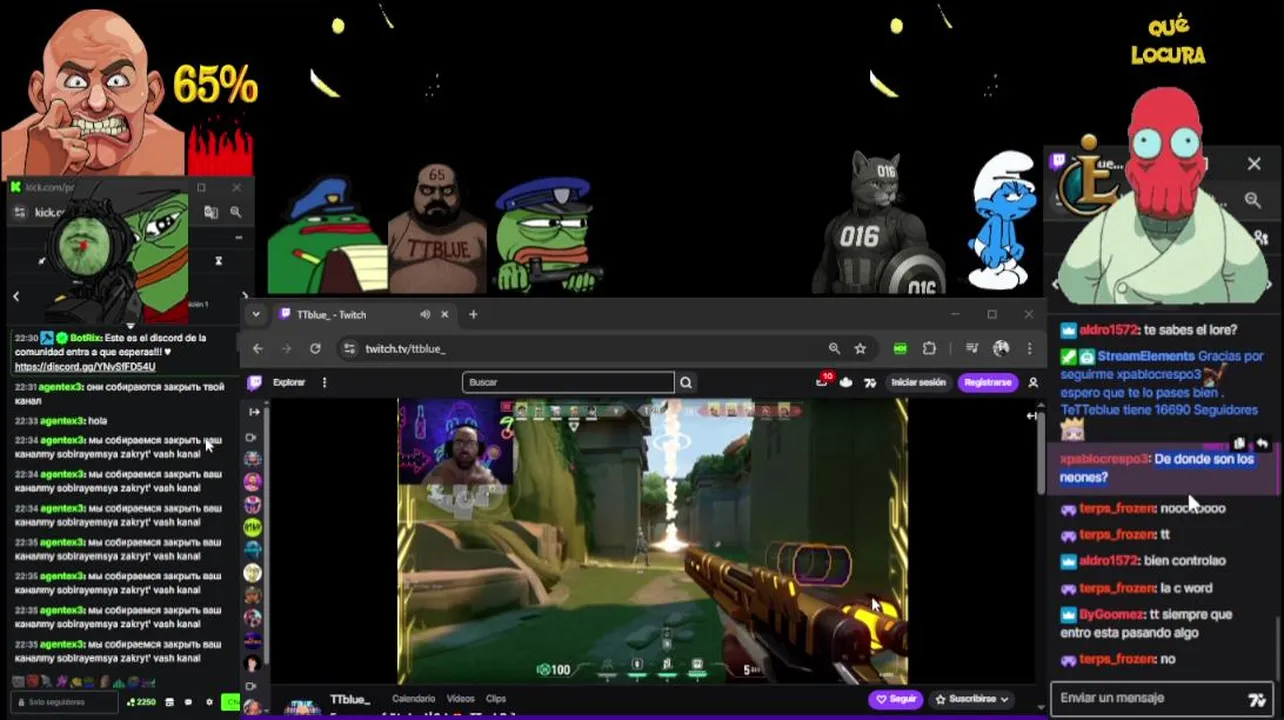Screen dimensions: 1284x720
Task: Collapse Twitch chat with the arrow by the stream
Action: [1033, 415]
